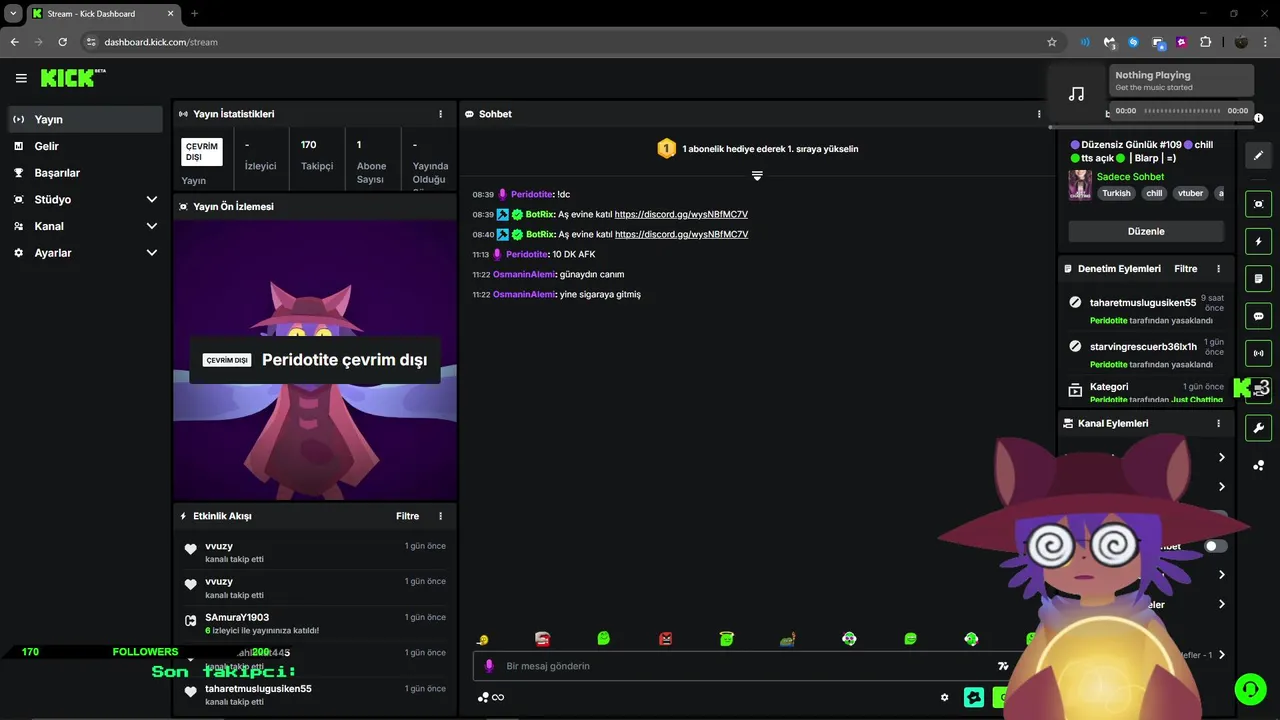Click SAmuraY1903 raid event entry
This screenshot has width=1280, height=720.
315,623
